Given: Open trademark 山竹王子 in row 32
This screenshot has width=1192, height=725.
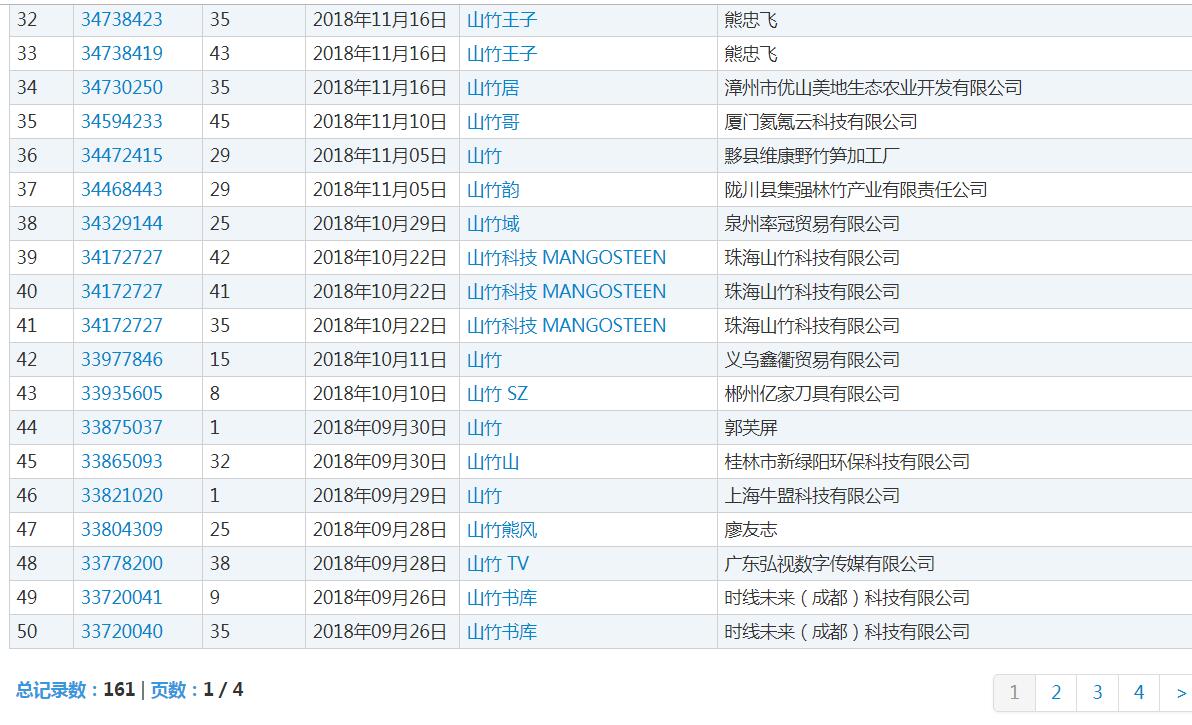Looking at the screenshot, I should tap(502, 20).
